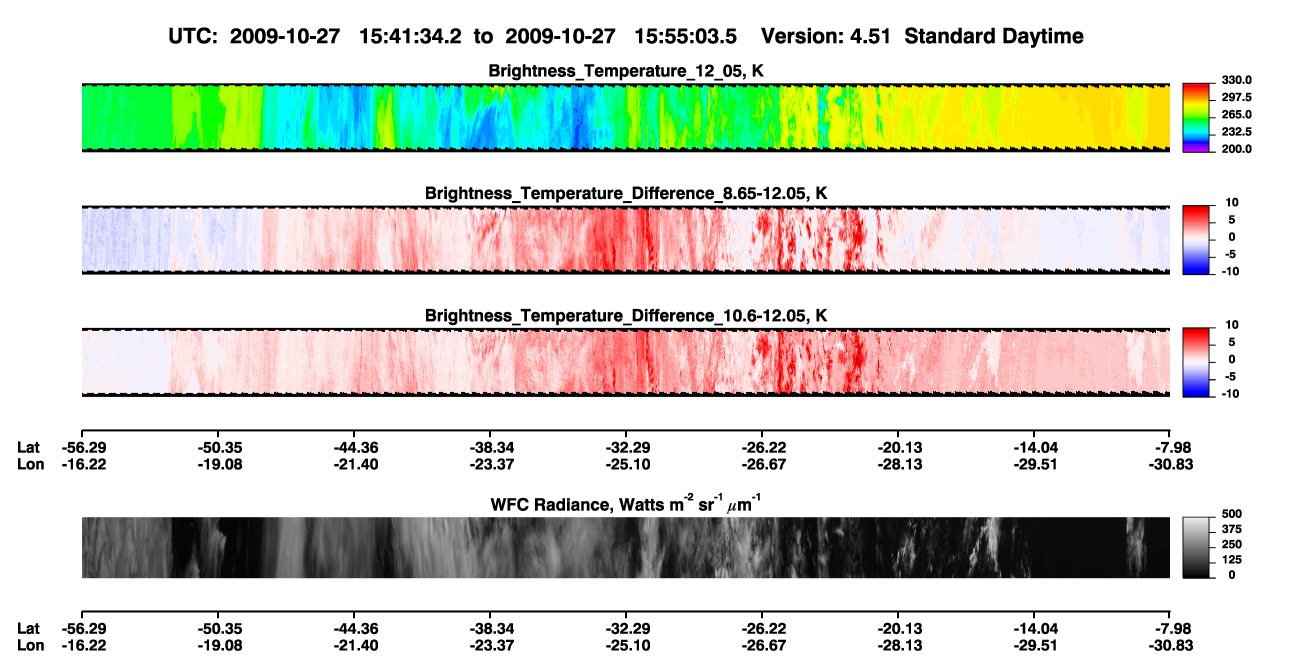Click the 10 tick on 8.65-12.05 color bar
Screen dimensions: 1300x667
point(1234,202)
